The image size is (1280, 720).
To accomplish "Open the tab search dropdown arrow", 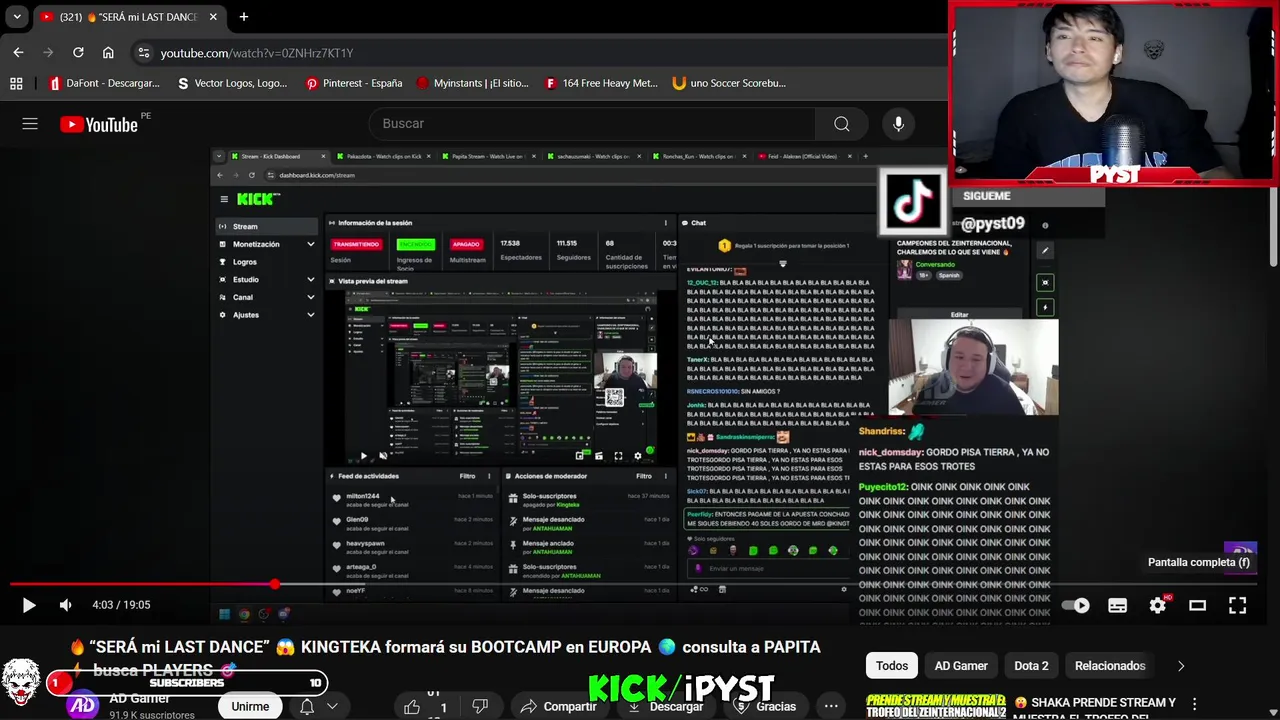I will tap(18, 17).
